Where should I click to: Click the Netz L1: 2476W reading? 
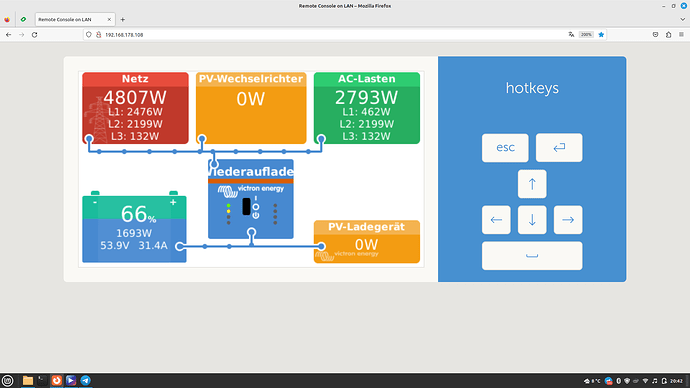click(135, 112)
